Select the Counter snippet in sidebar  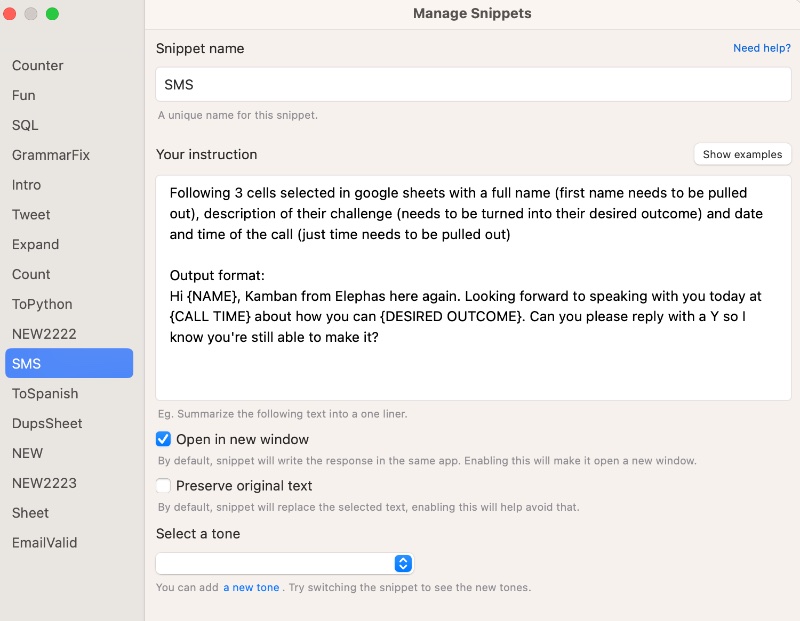tap(38, 66)
